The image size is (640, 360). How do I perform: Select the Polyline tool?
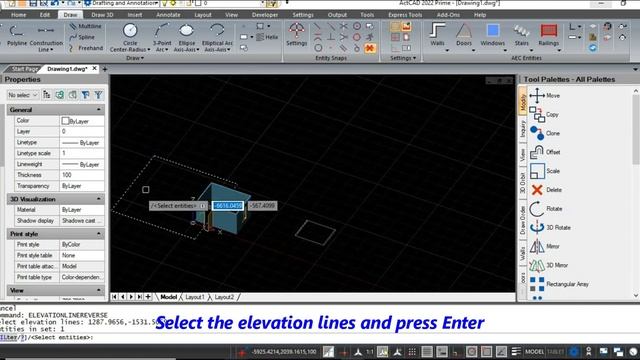tap(17, 36)
